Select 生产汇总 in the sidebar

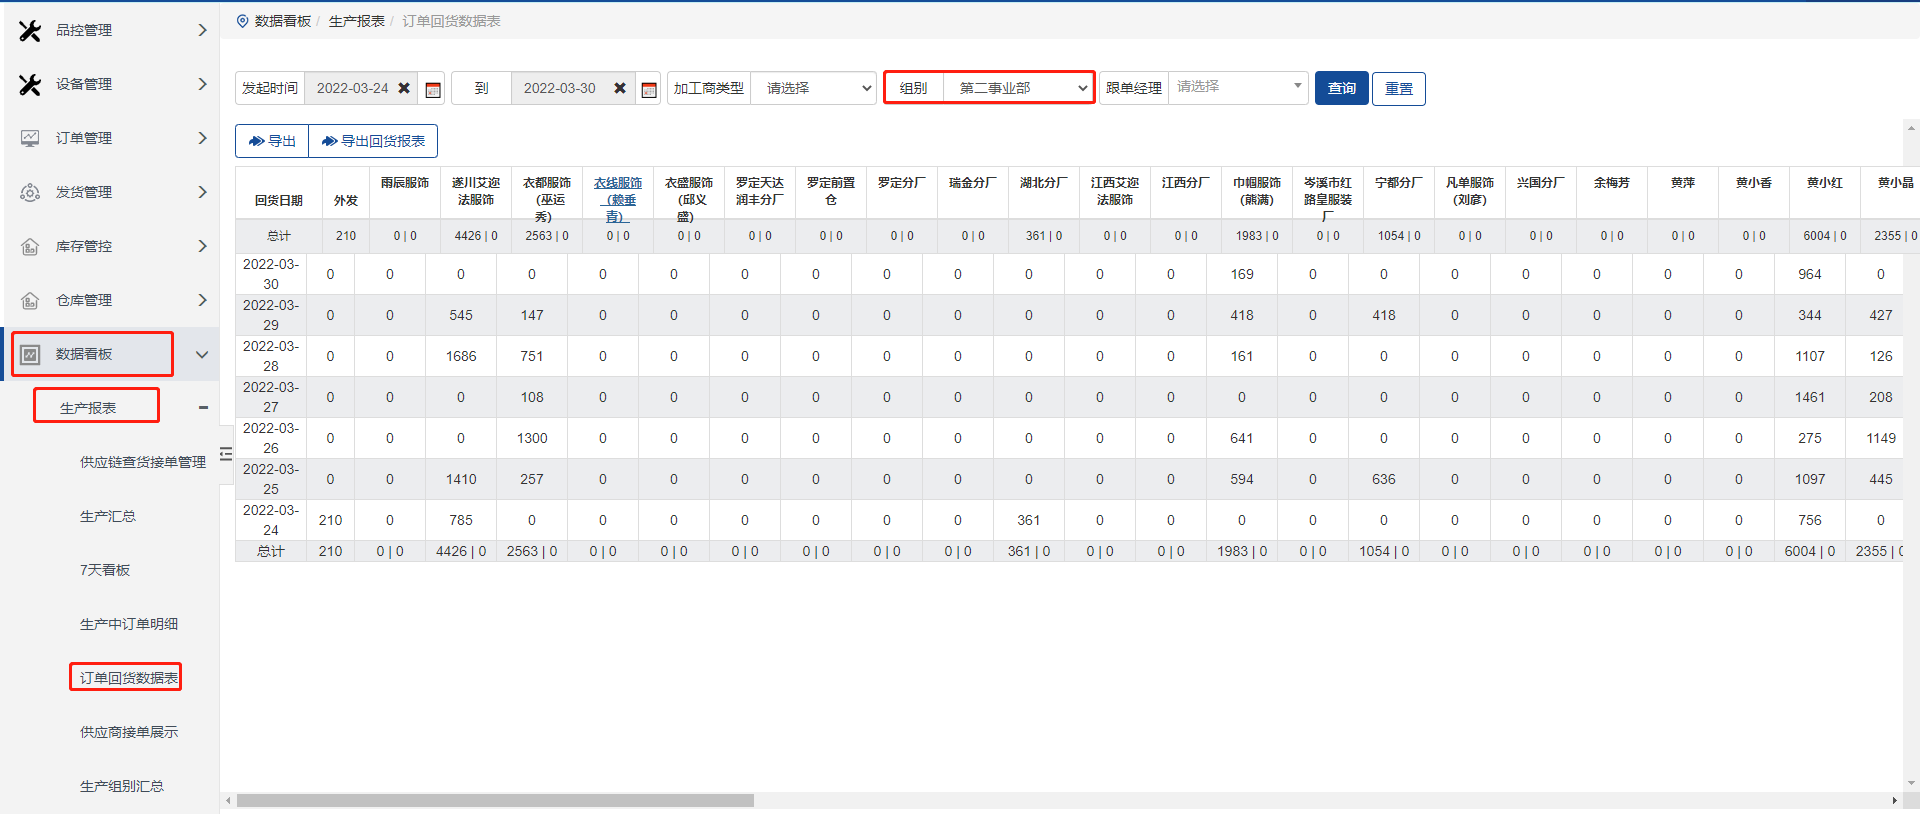108,516
